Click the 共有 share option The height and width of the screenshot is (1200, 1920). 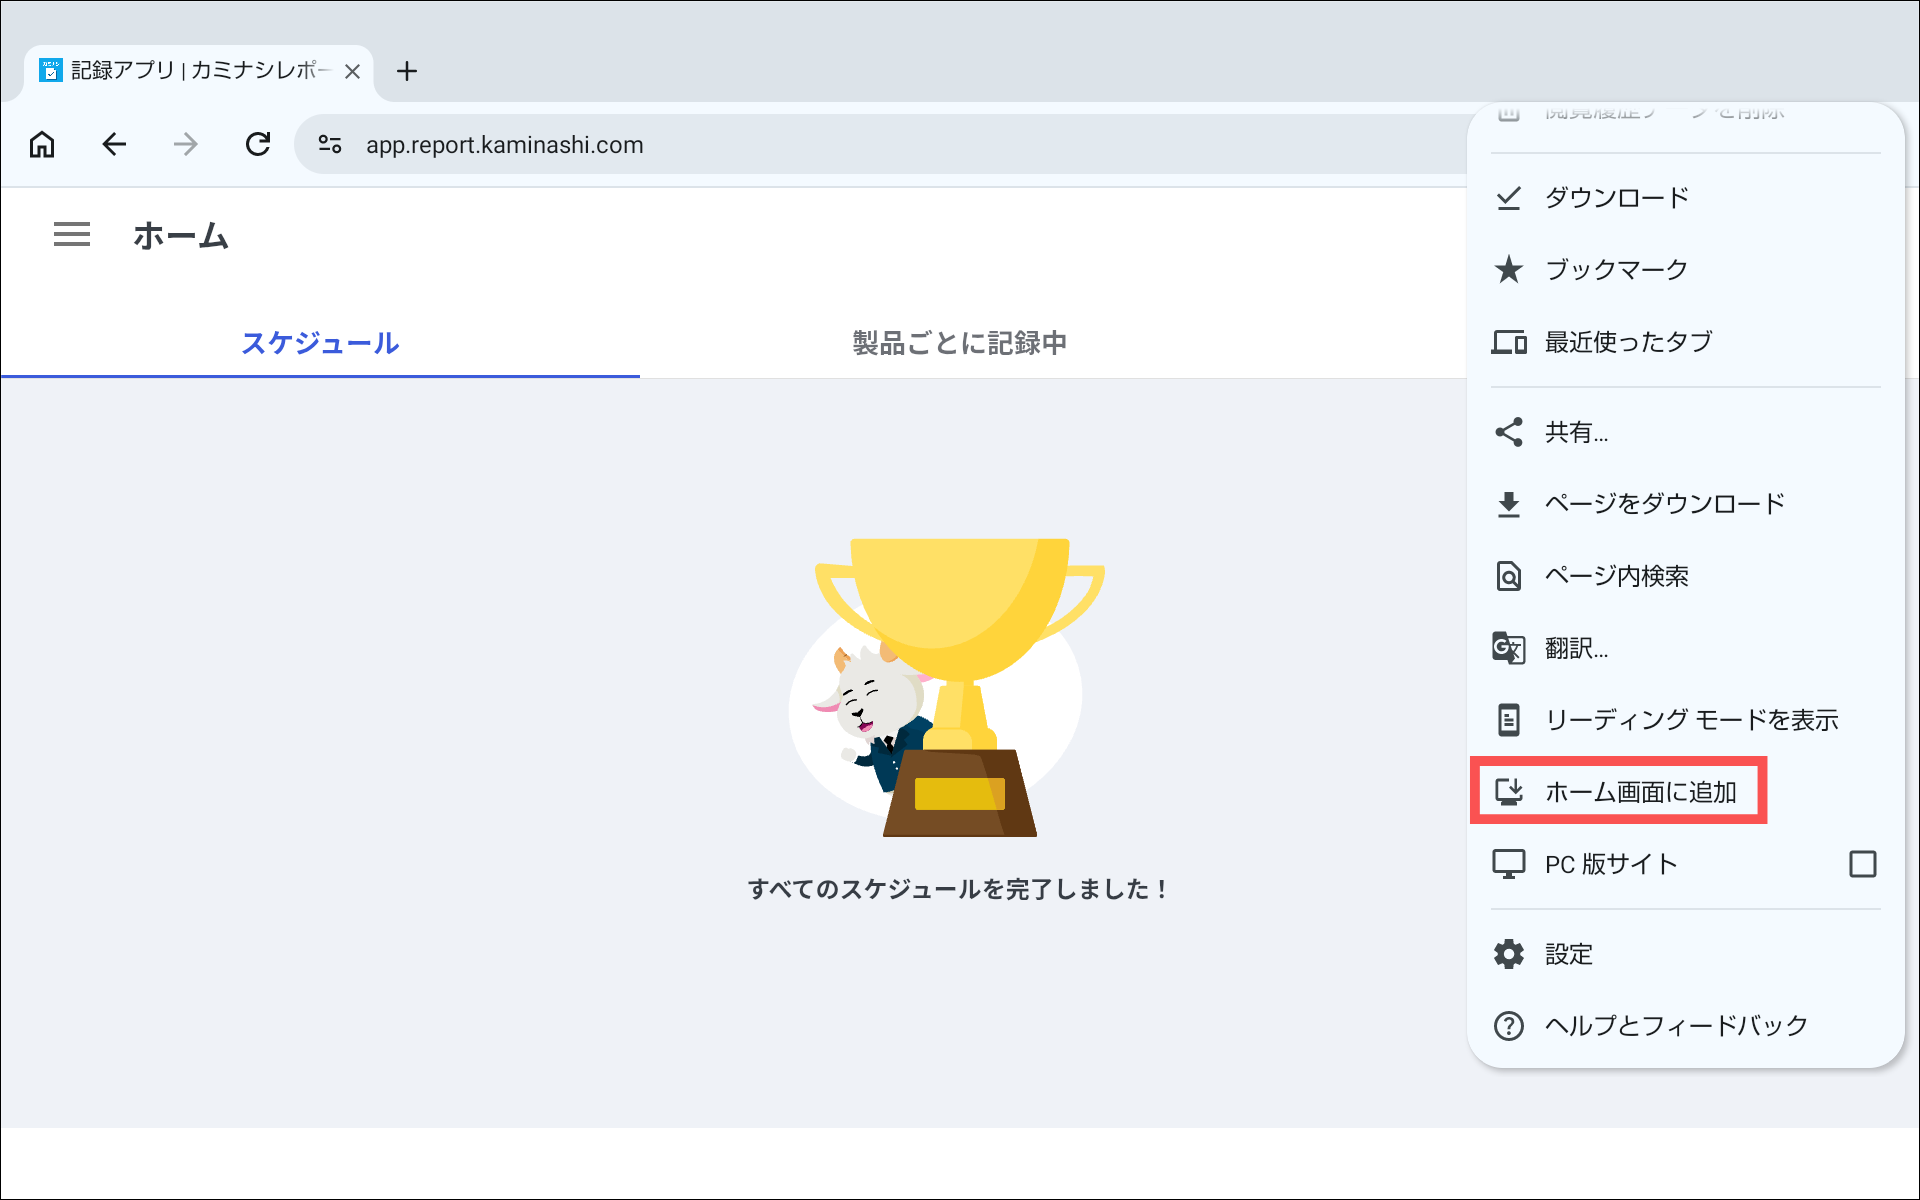1576,432
